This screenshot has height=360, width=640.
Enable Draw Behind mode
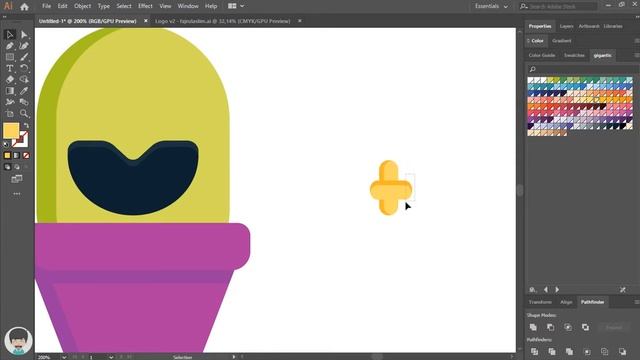[16, 167]
